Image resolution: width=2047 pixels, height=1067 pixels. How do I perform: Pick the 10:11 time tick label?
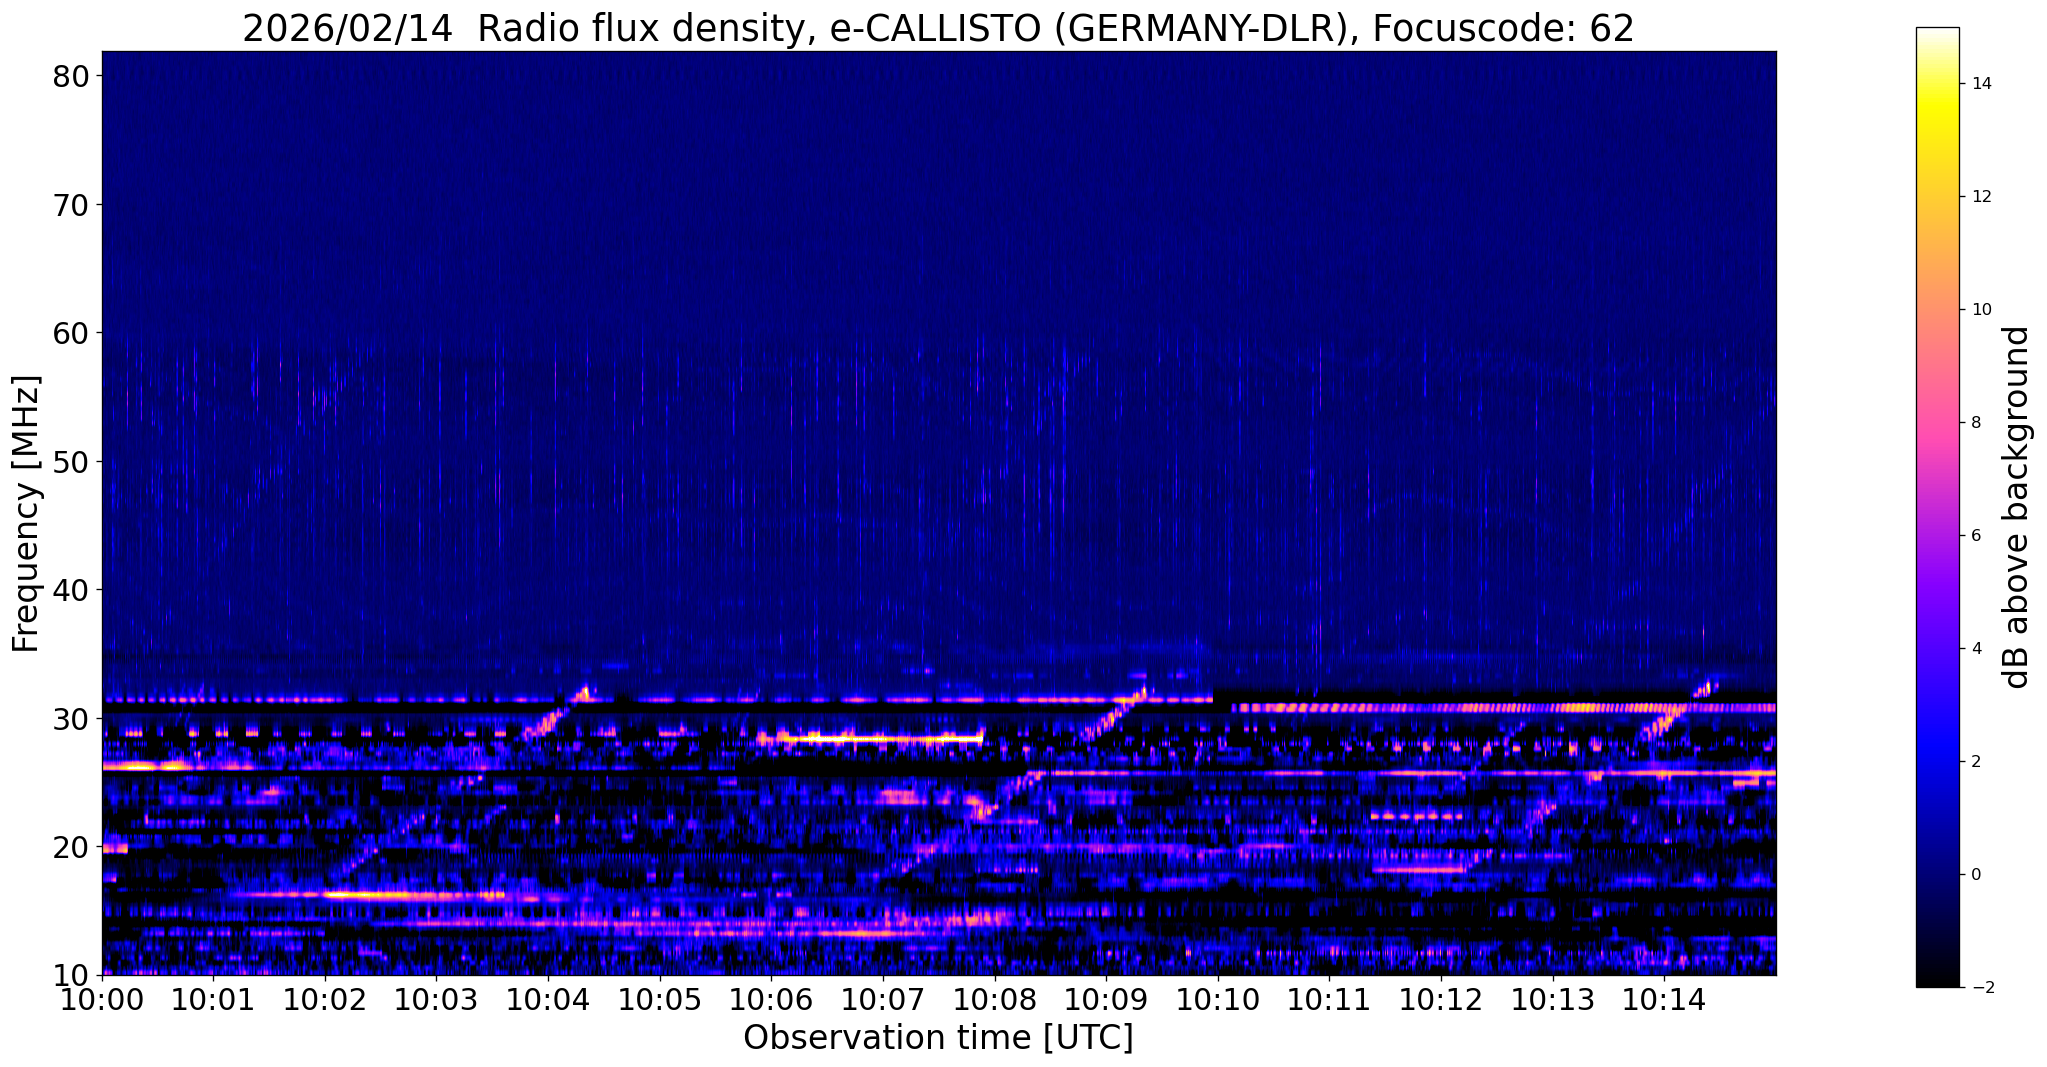(1329, 1000)
